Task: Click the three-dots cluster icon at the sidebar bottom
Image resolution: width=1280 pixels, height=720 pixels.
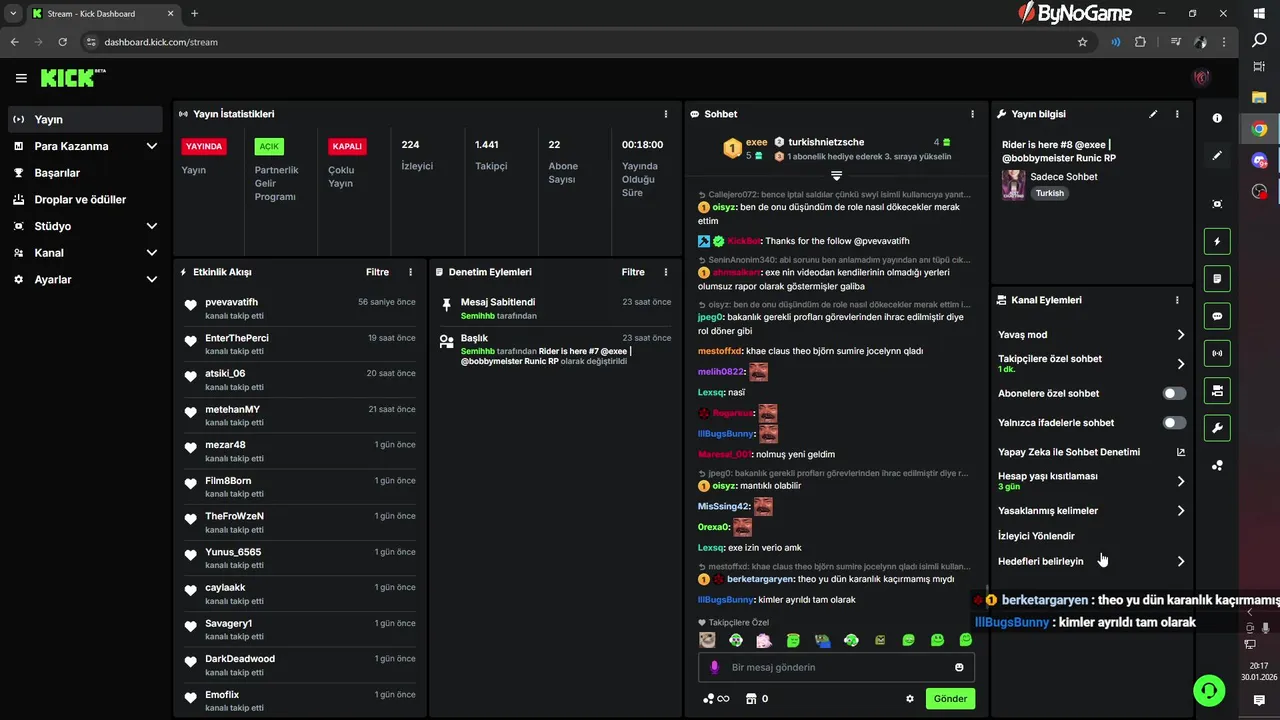Action: [1217, 465]
